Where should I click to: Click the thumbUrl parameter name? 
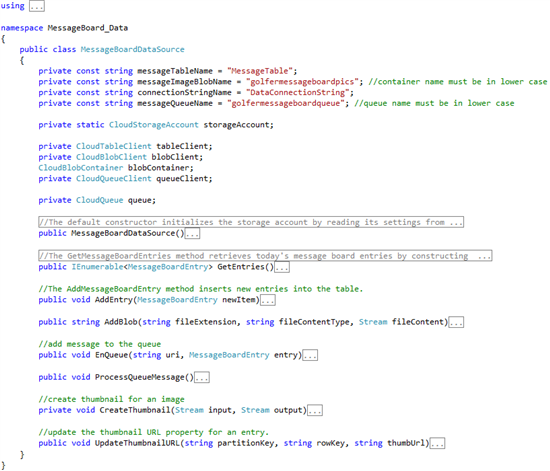(x=406, y=443)
